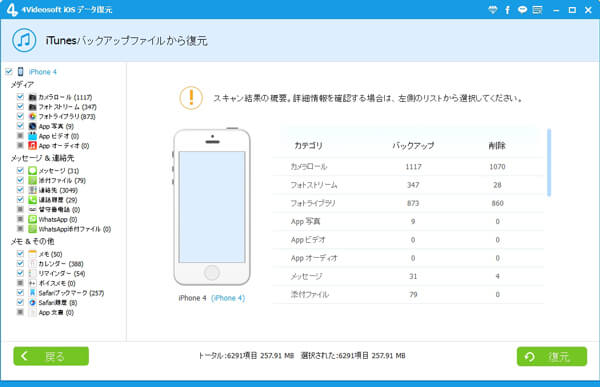Screen dimensions: 600x387
Task: Toggle the メッセージ (31) checkbox
Action: click(20, 170)
